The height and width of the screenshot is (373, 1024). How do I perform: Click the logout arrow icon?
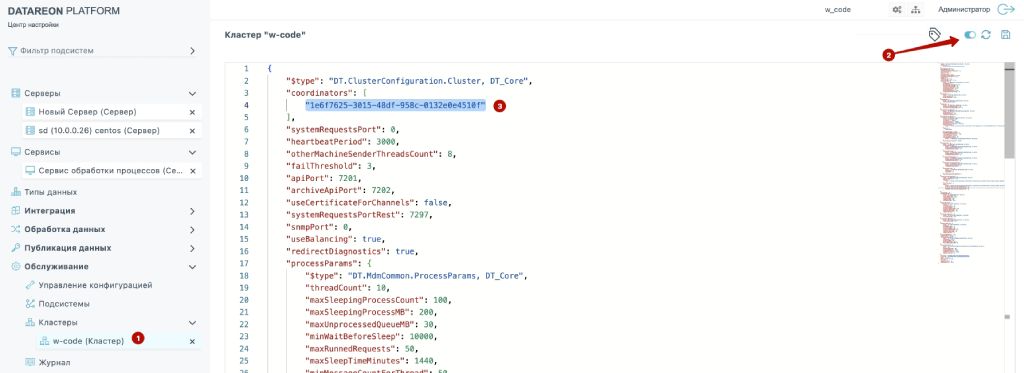[1006, 10]
